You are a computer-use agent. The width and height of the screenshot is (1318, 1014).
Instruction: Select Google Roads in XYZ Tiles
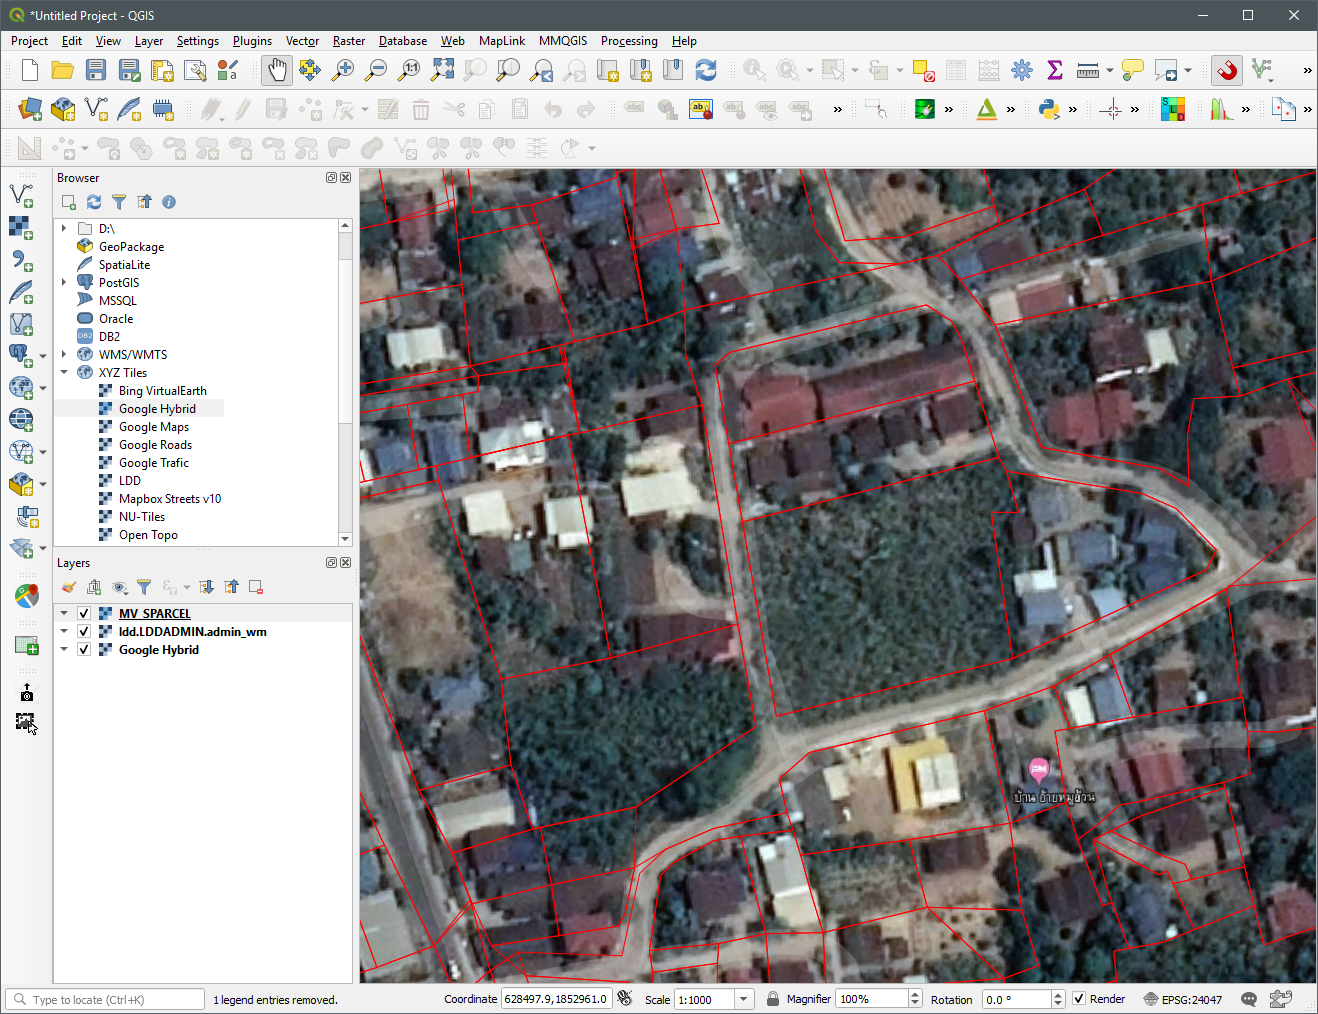(x=153, y=444)
